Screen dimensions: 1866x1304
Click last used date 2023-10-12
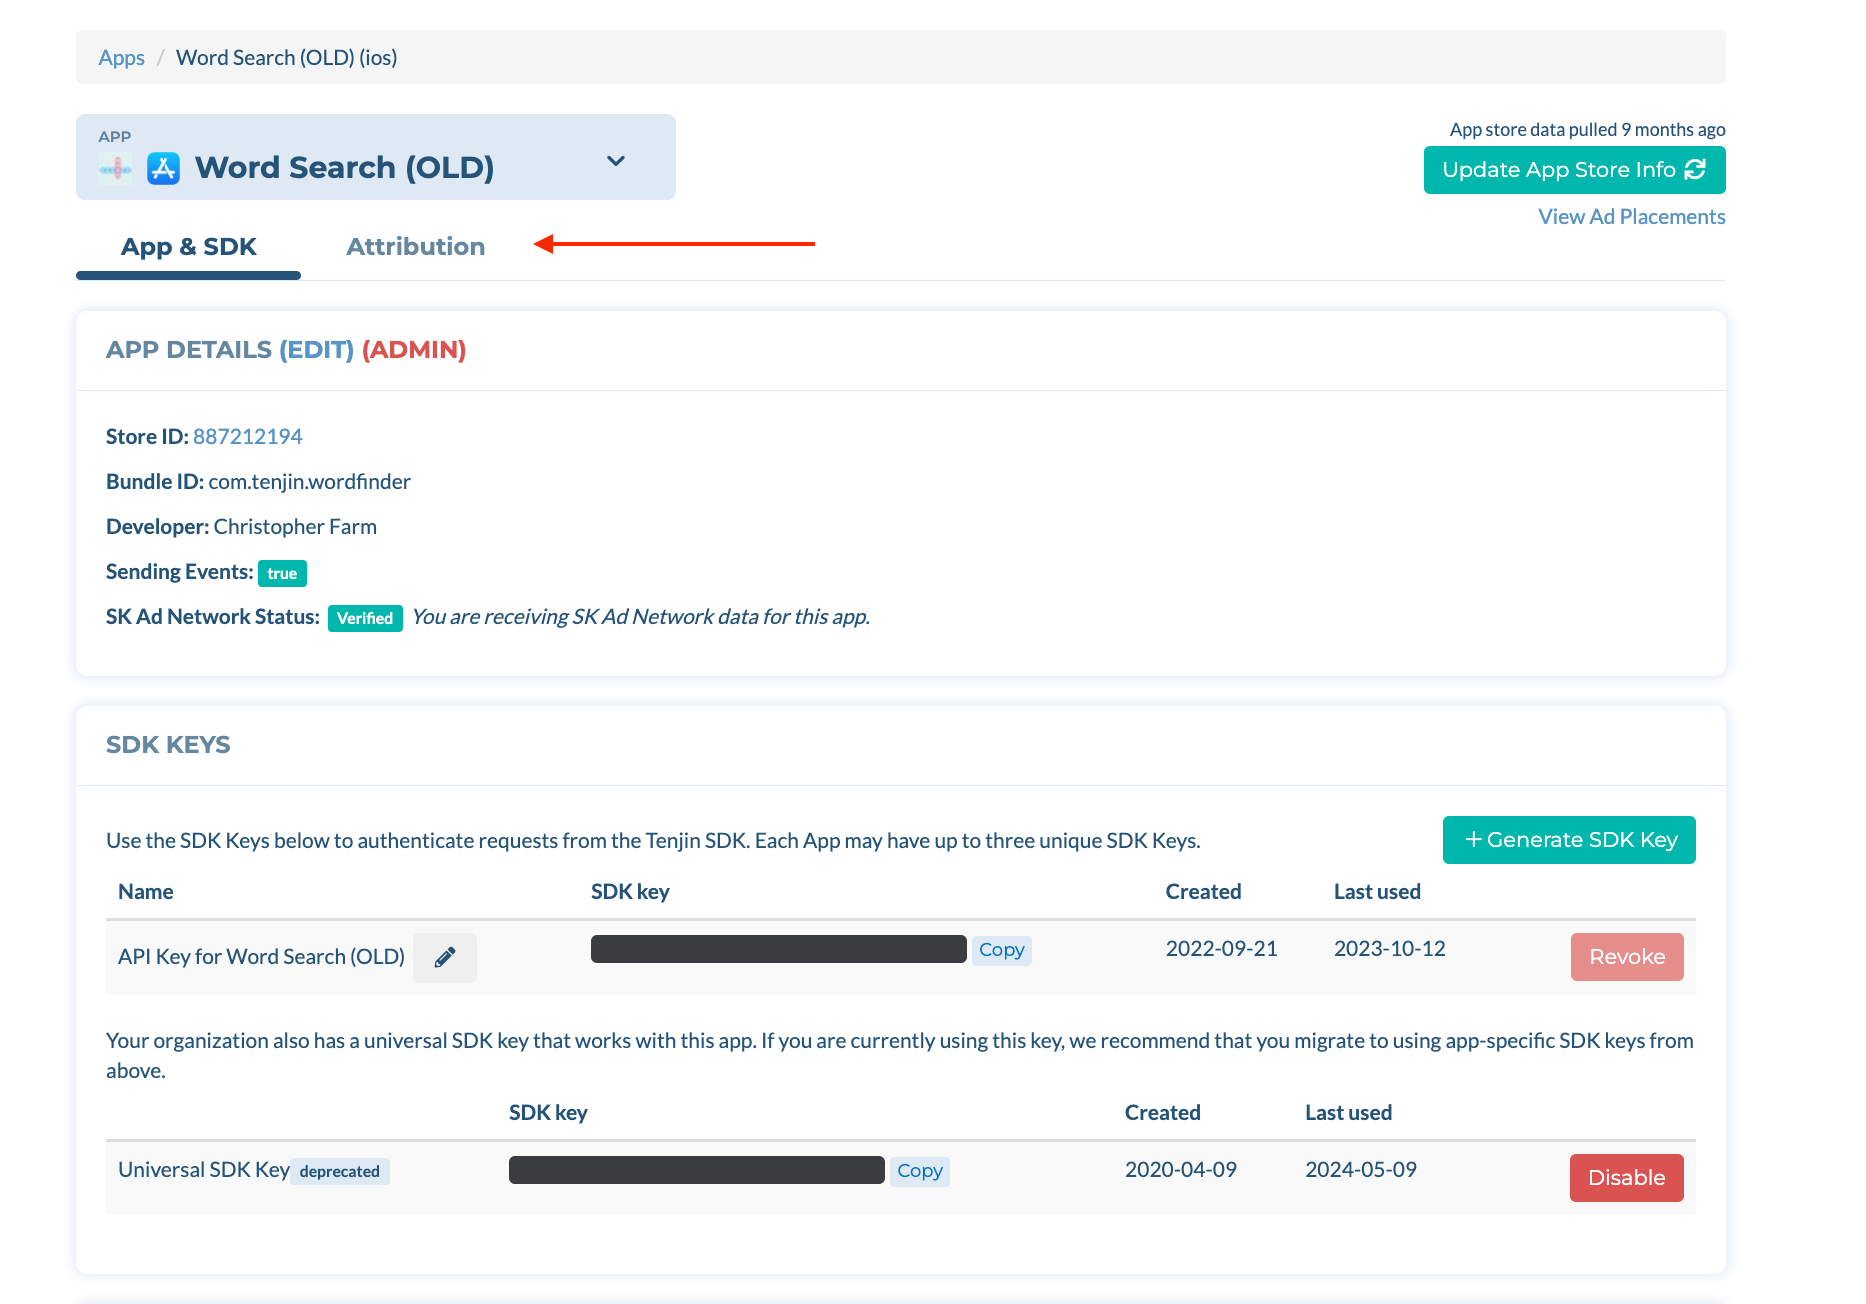tap(1390, 949)
